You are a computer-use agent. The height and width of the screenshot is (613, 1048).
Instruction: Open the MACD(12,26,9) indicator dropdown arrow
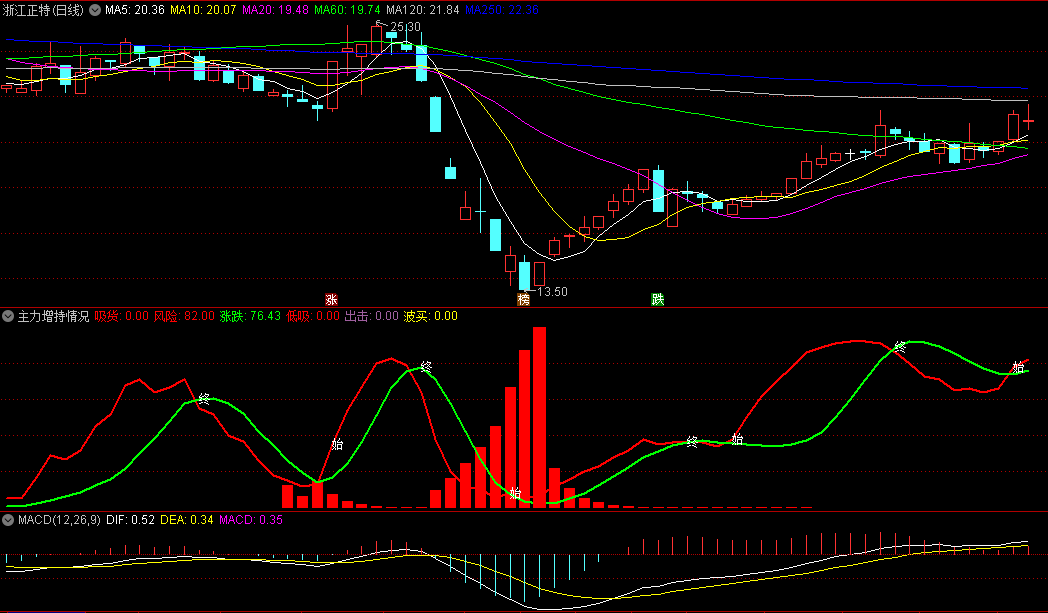pos(8,519)
